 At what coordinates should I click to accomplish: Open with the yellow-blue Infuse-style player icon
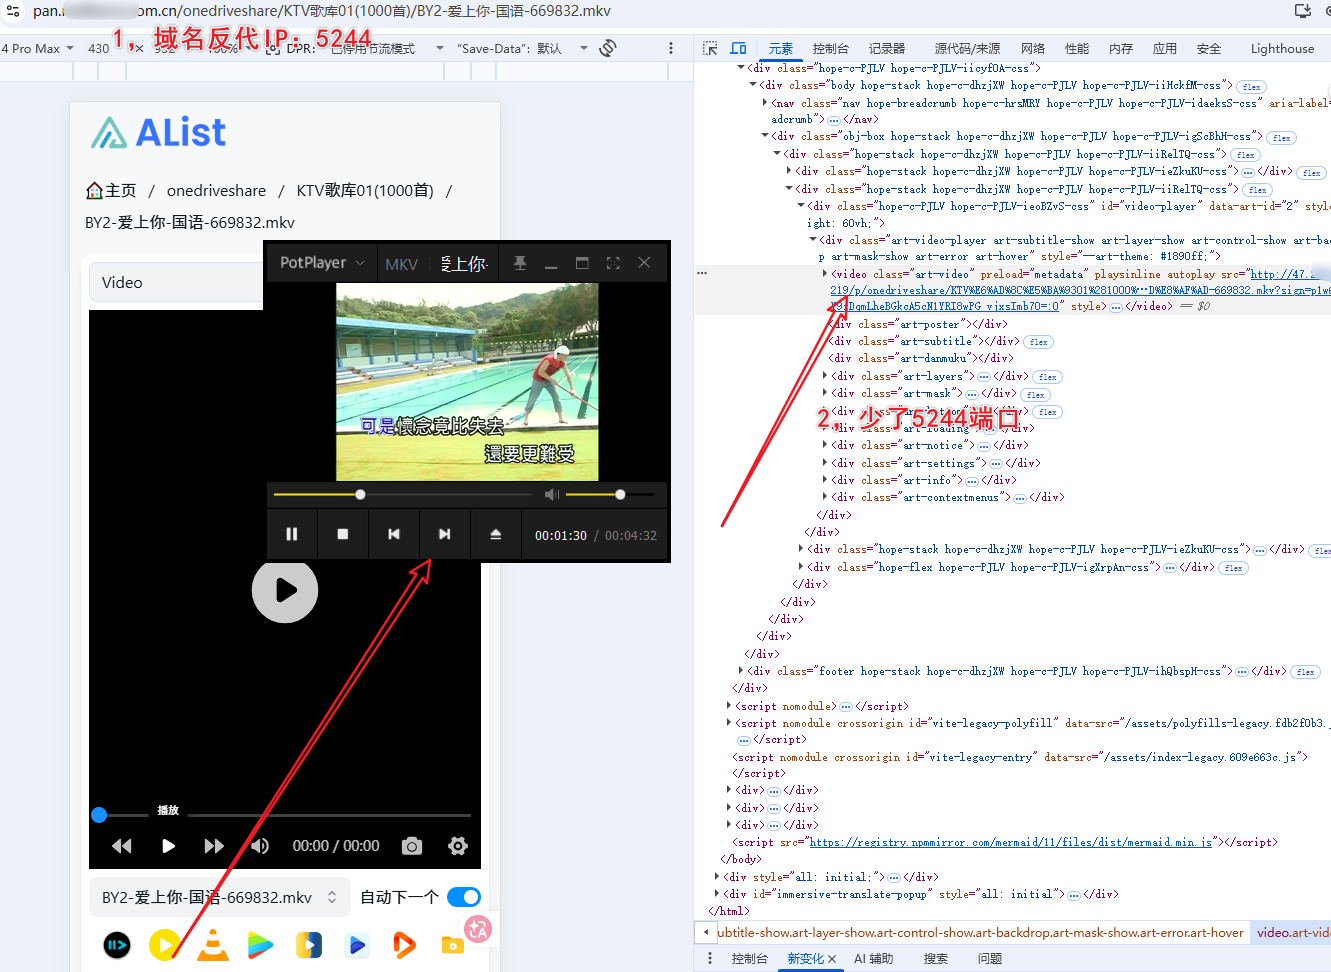click(x=309, y=945)
